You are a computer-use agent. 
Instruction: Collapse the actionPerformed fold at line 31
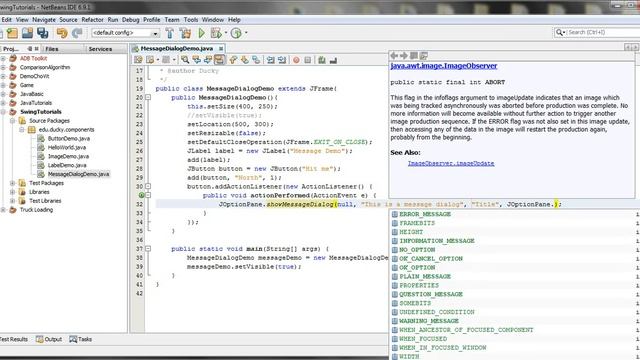coord(148,196)
